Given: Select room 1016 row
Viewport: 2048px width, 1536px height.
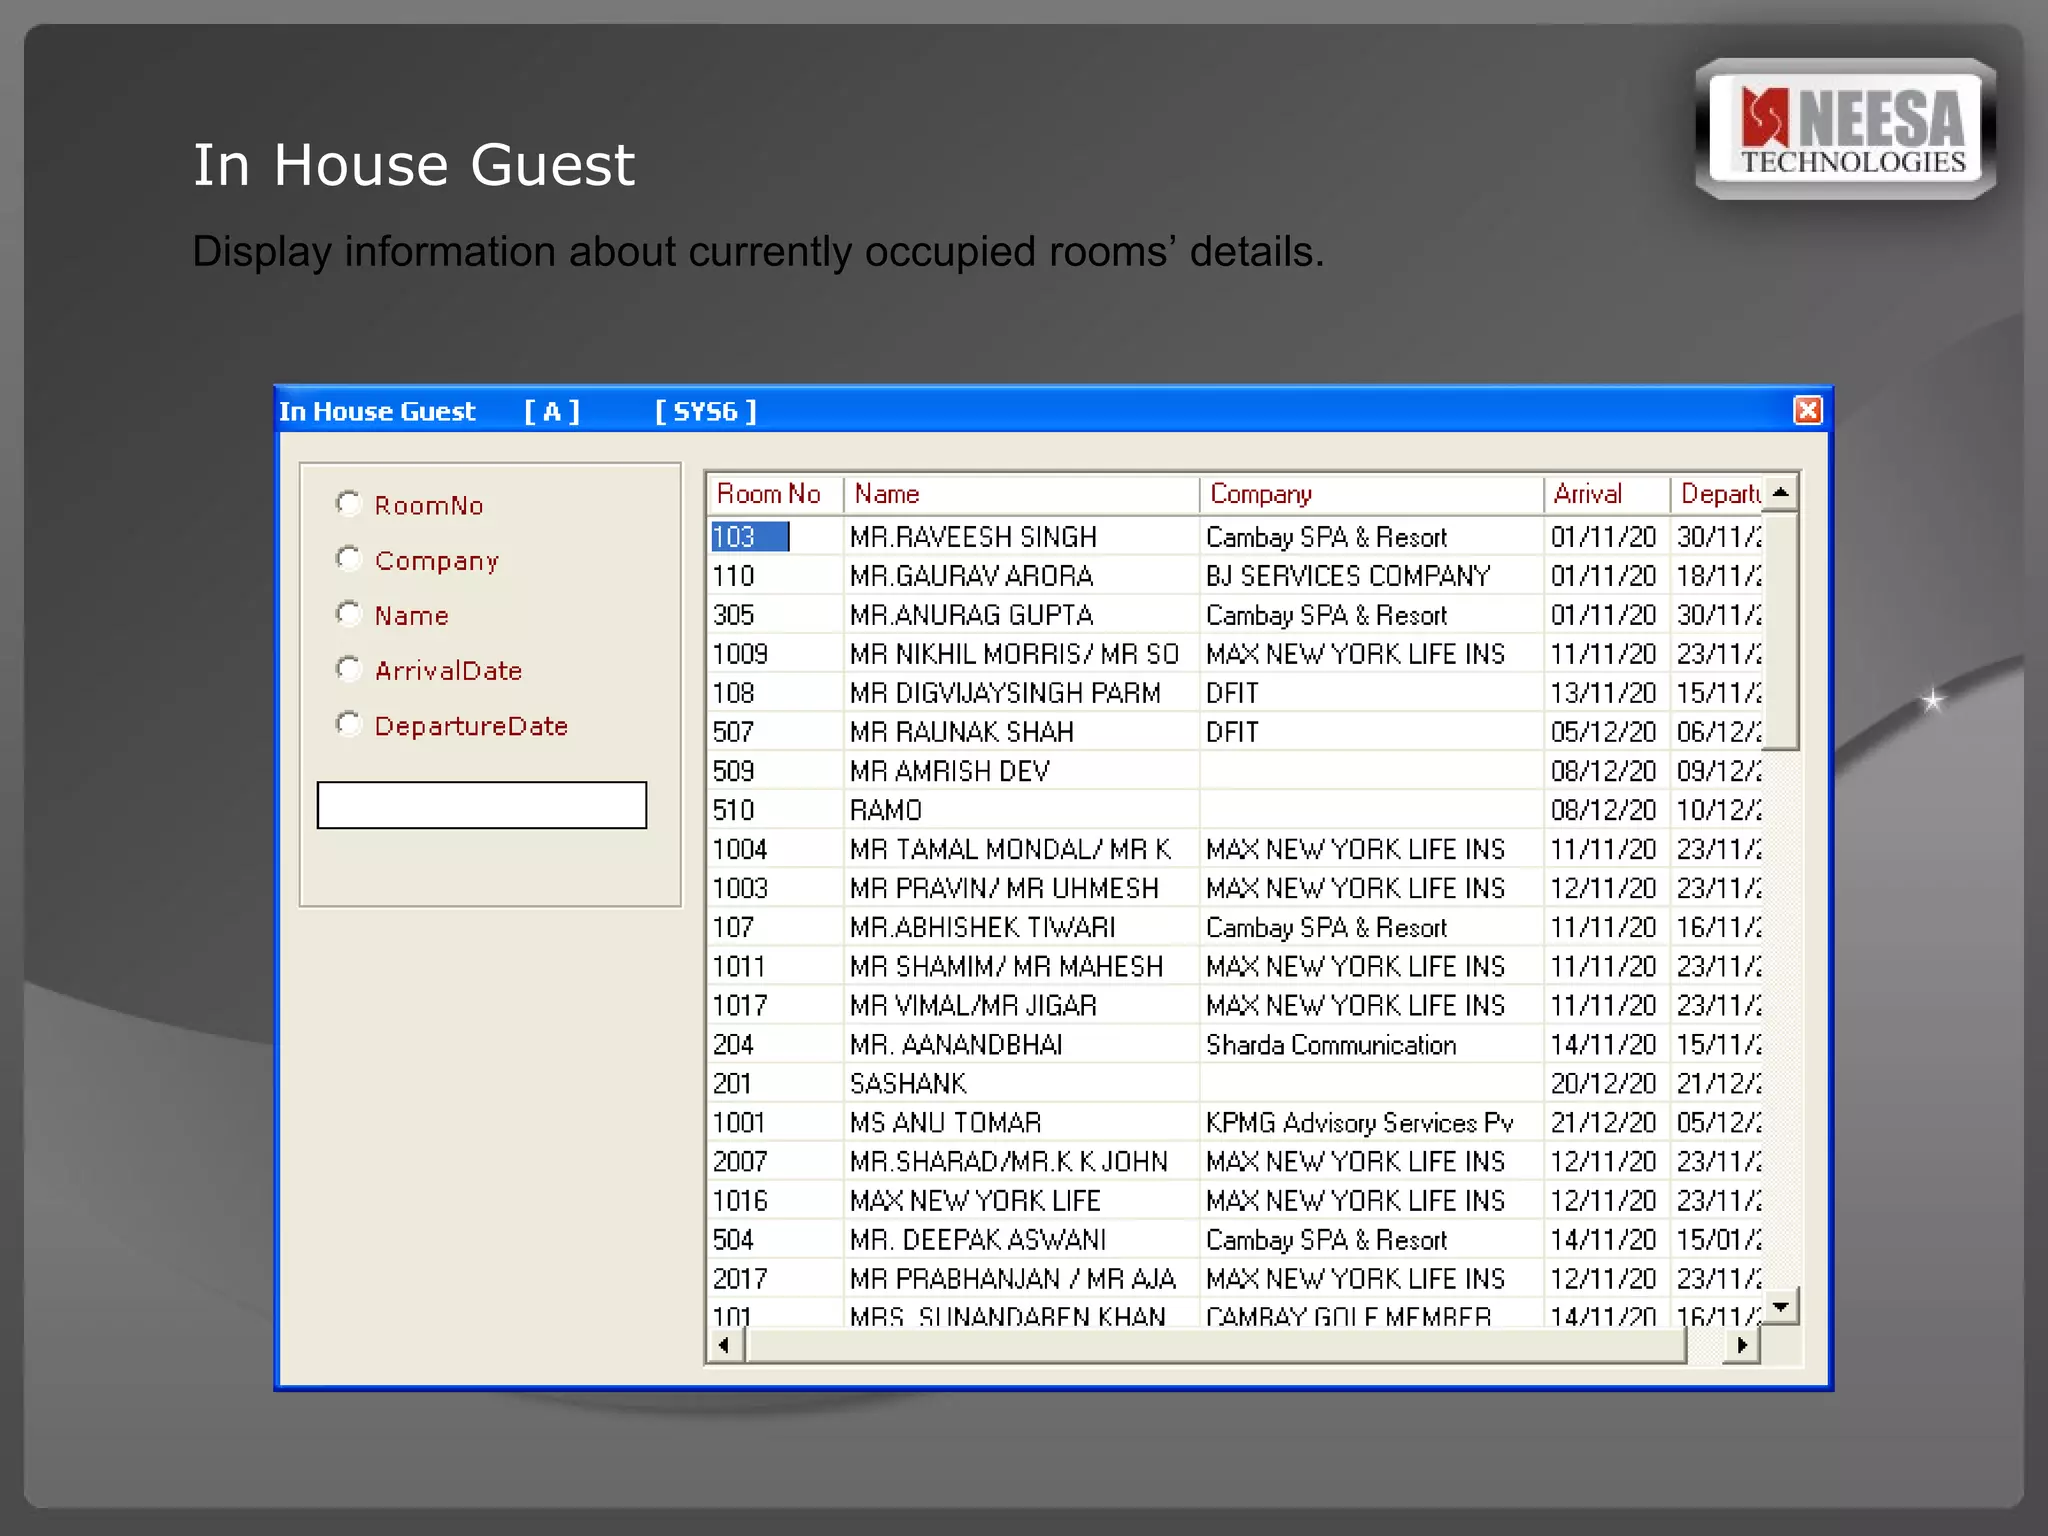Looking at the screenshot, I should point(1236,1200).
